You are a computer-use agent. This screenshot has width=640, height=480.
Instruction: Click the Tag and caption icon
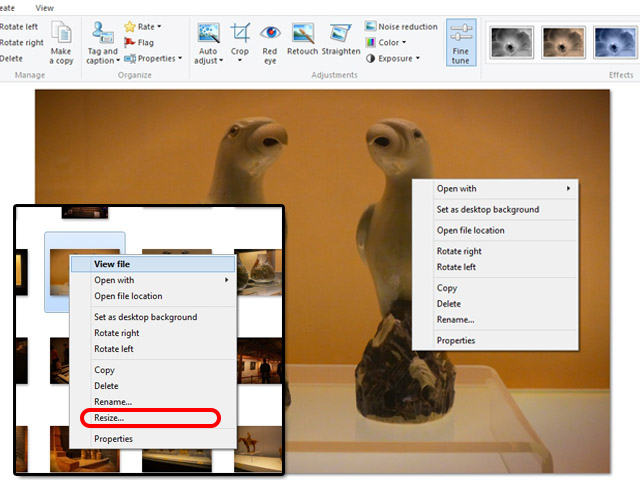coord(102,32)
